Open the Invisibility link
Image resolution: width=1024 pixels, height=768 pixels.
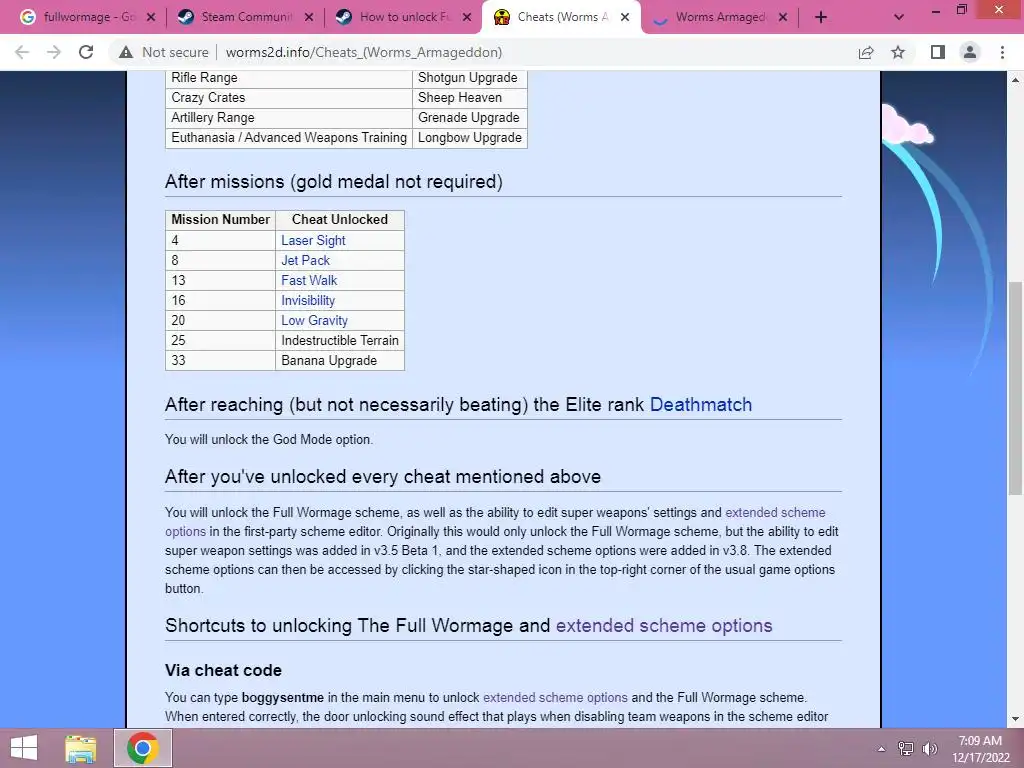308,300
